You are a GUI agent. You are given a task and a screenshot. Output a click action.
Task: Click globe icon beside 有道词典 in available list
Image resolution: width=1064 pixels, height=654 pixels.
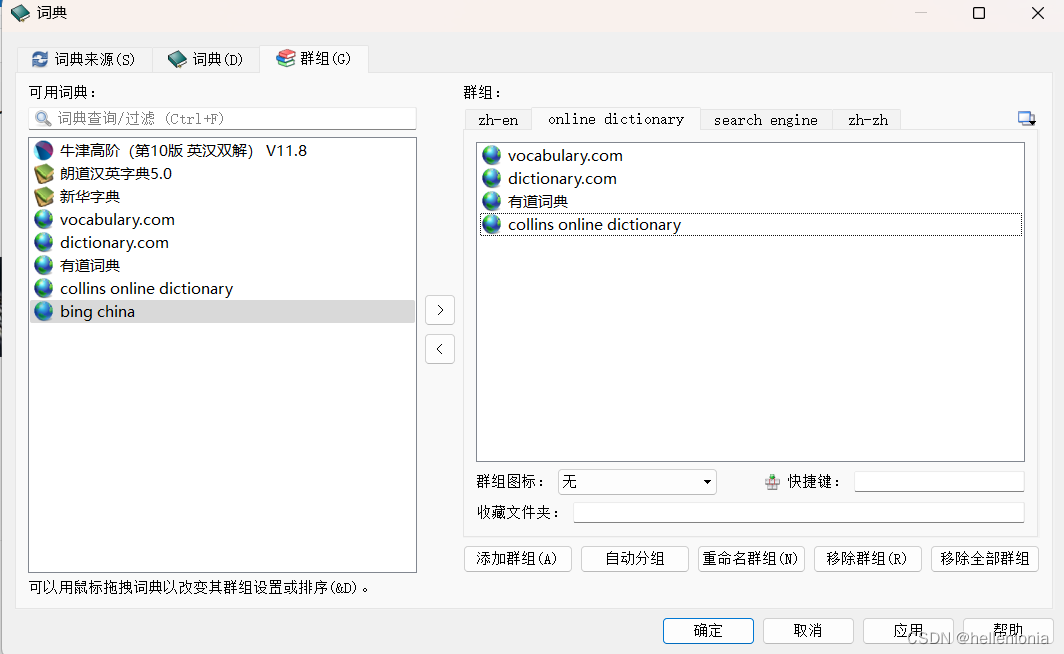(x=43, y=265)
